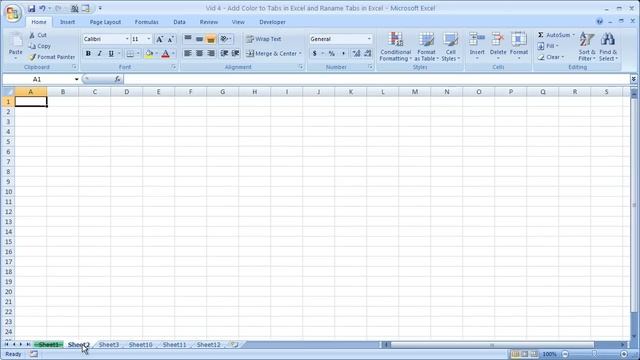The height and width of the screenshot is (360, 640).
Task: Open Conditional Formatting menu
Action: (396, 47)
